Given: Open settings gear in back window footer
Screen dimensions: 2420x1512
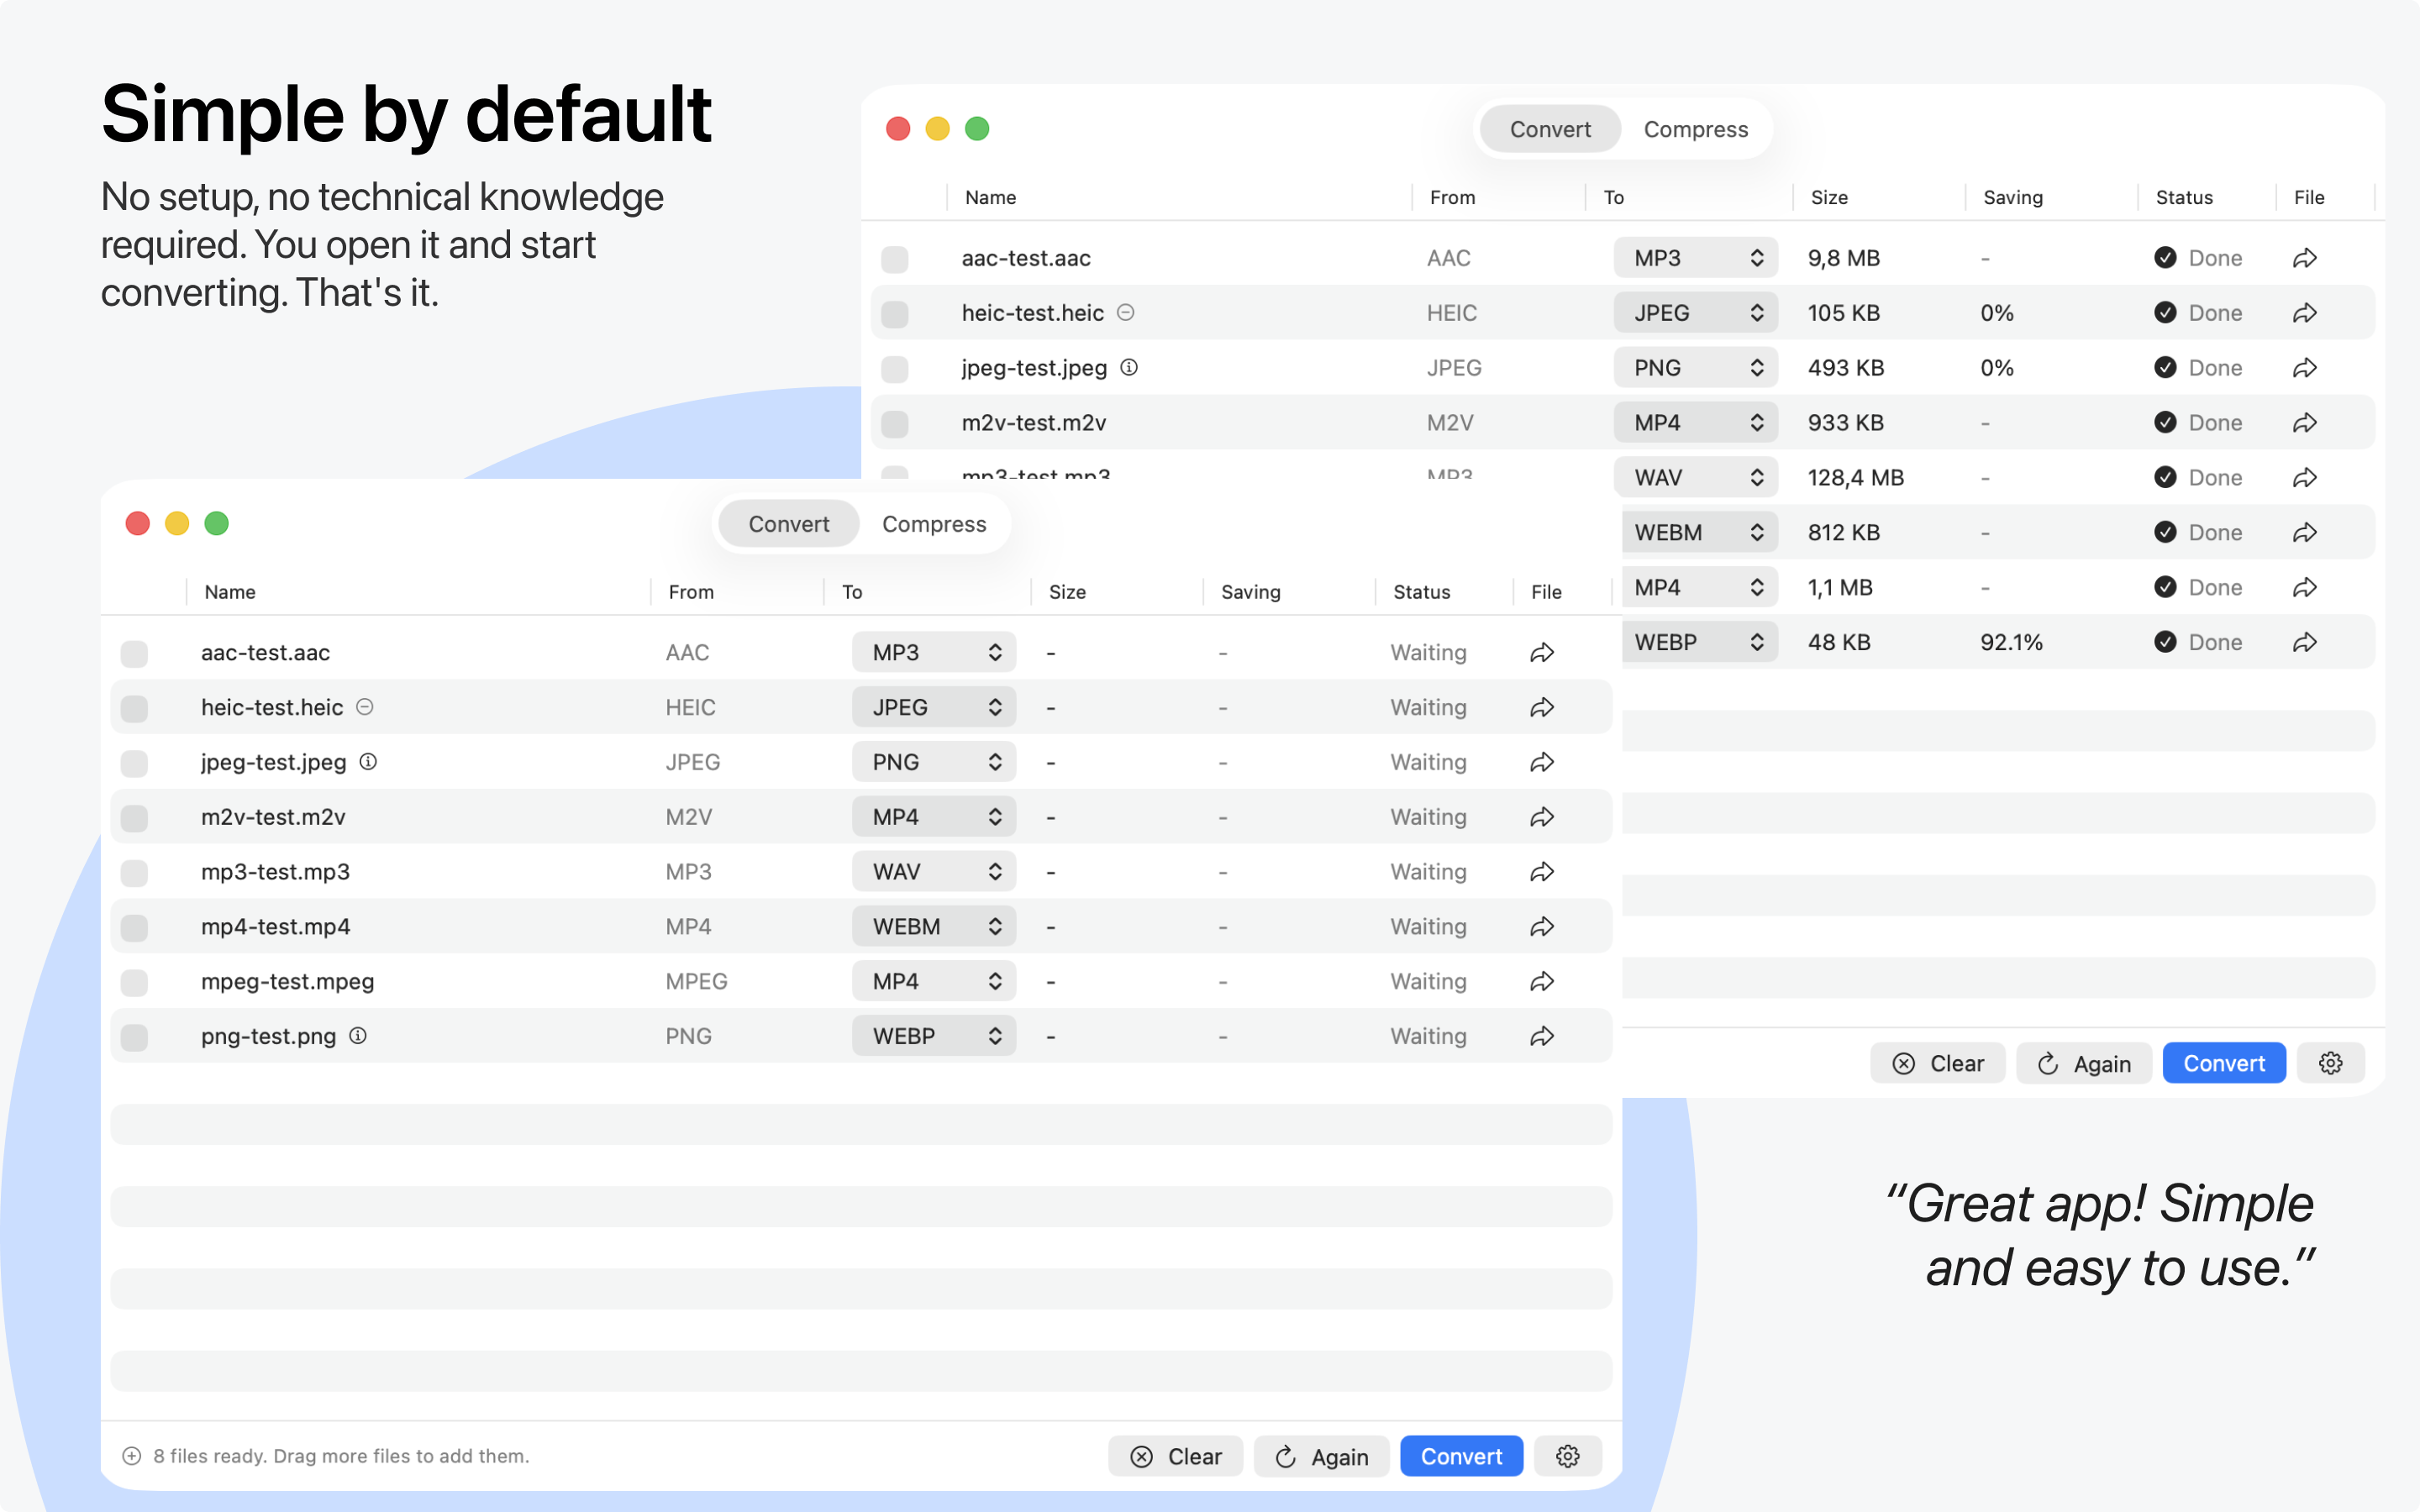Looking at the screenshot, I should [2330, 1063].
